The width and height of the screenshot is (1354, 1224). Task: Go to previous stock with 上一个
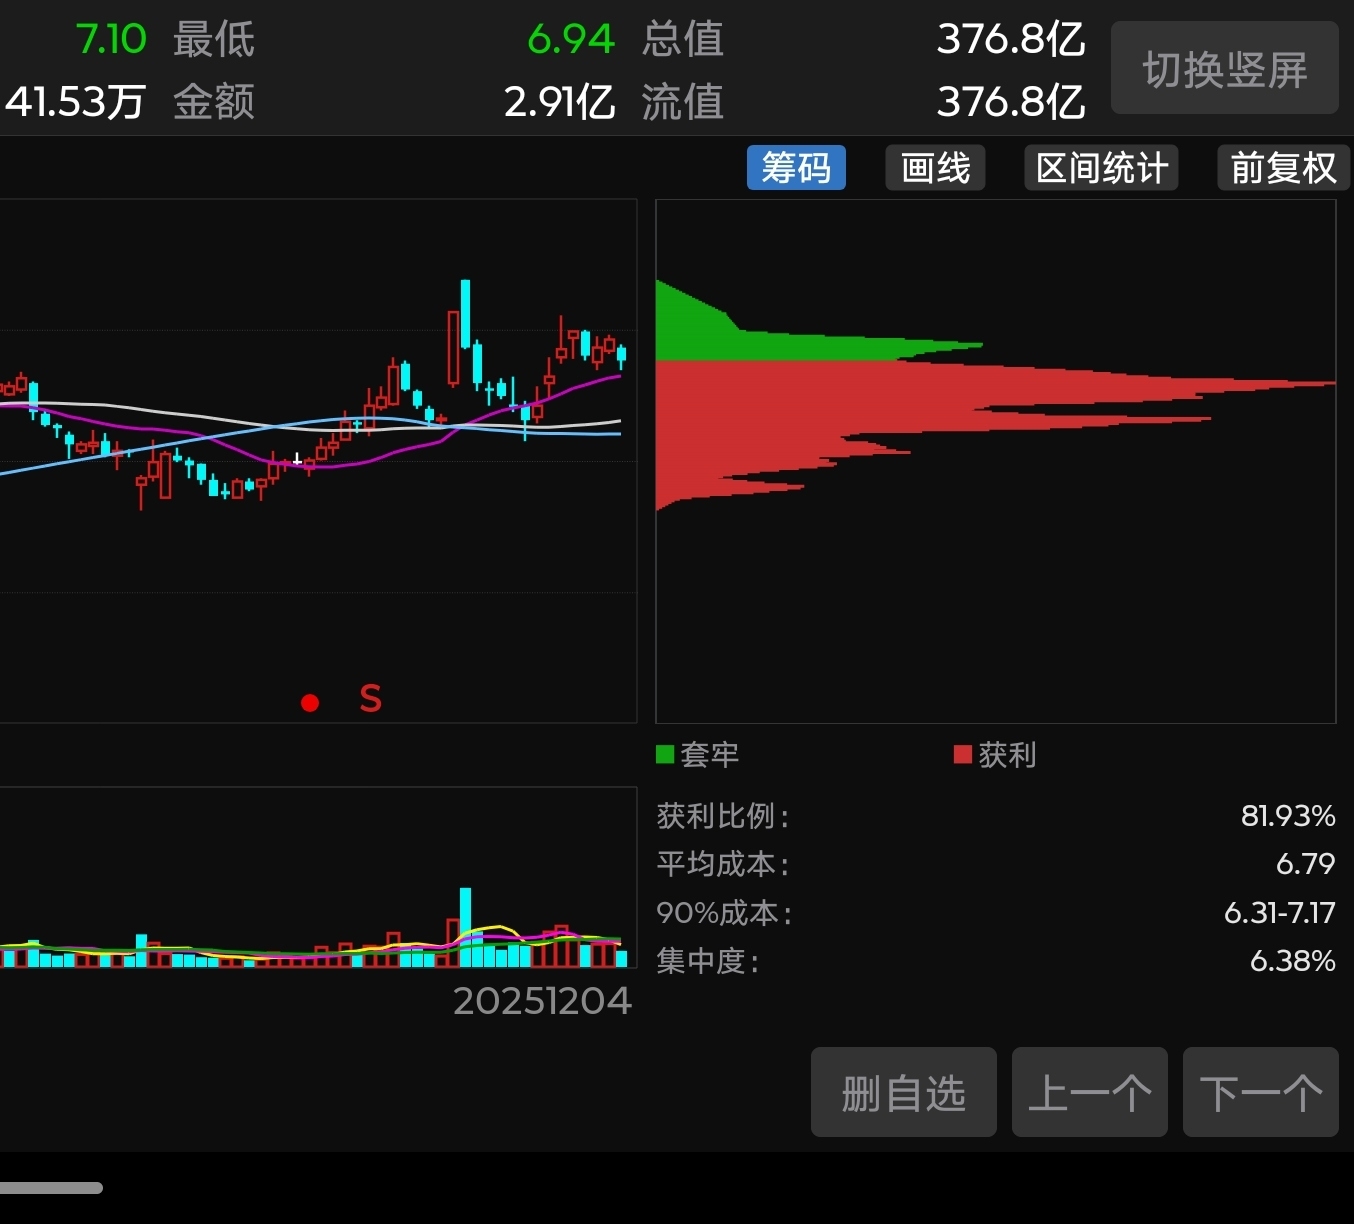tap(1090, 1092)
